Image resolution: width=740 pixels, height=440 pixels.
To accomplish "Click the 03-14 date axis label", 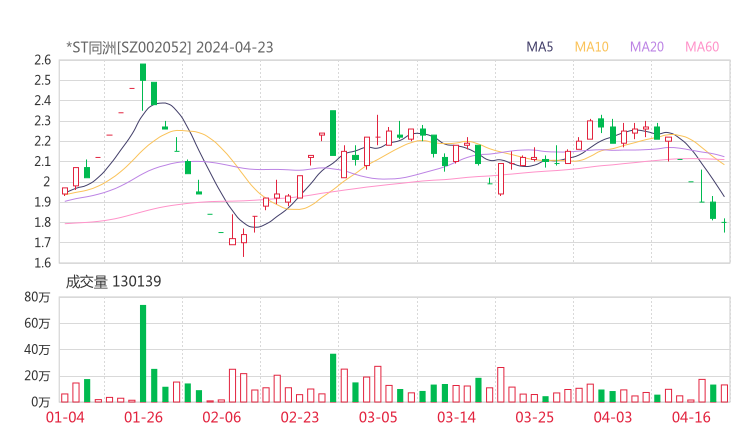I will (456, 417).
